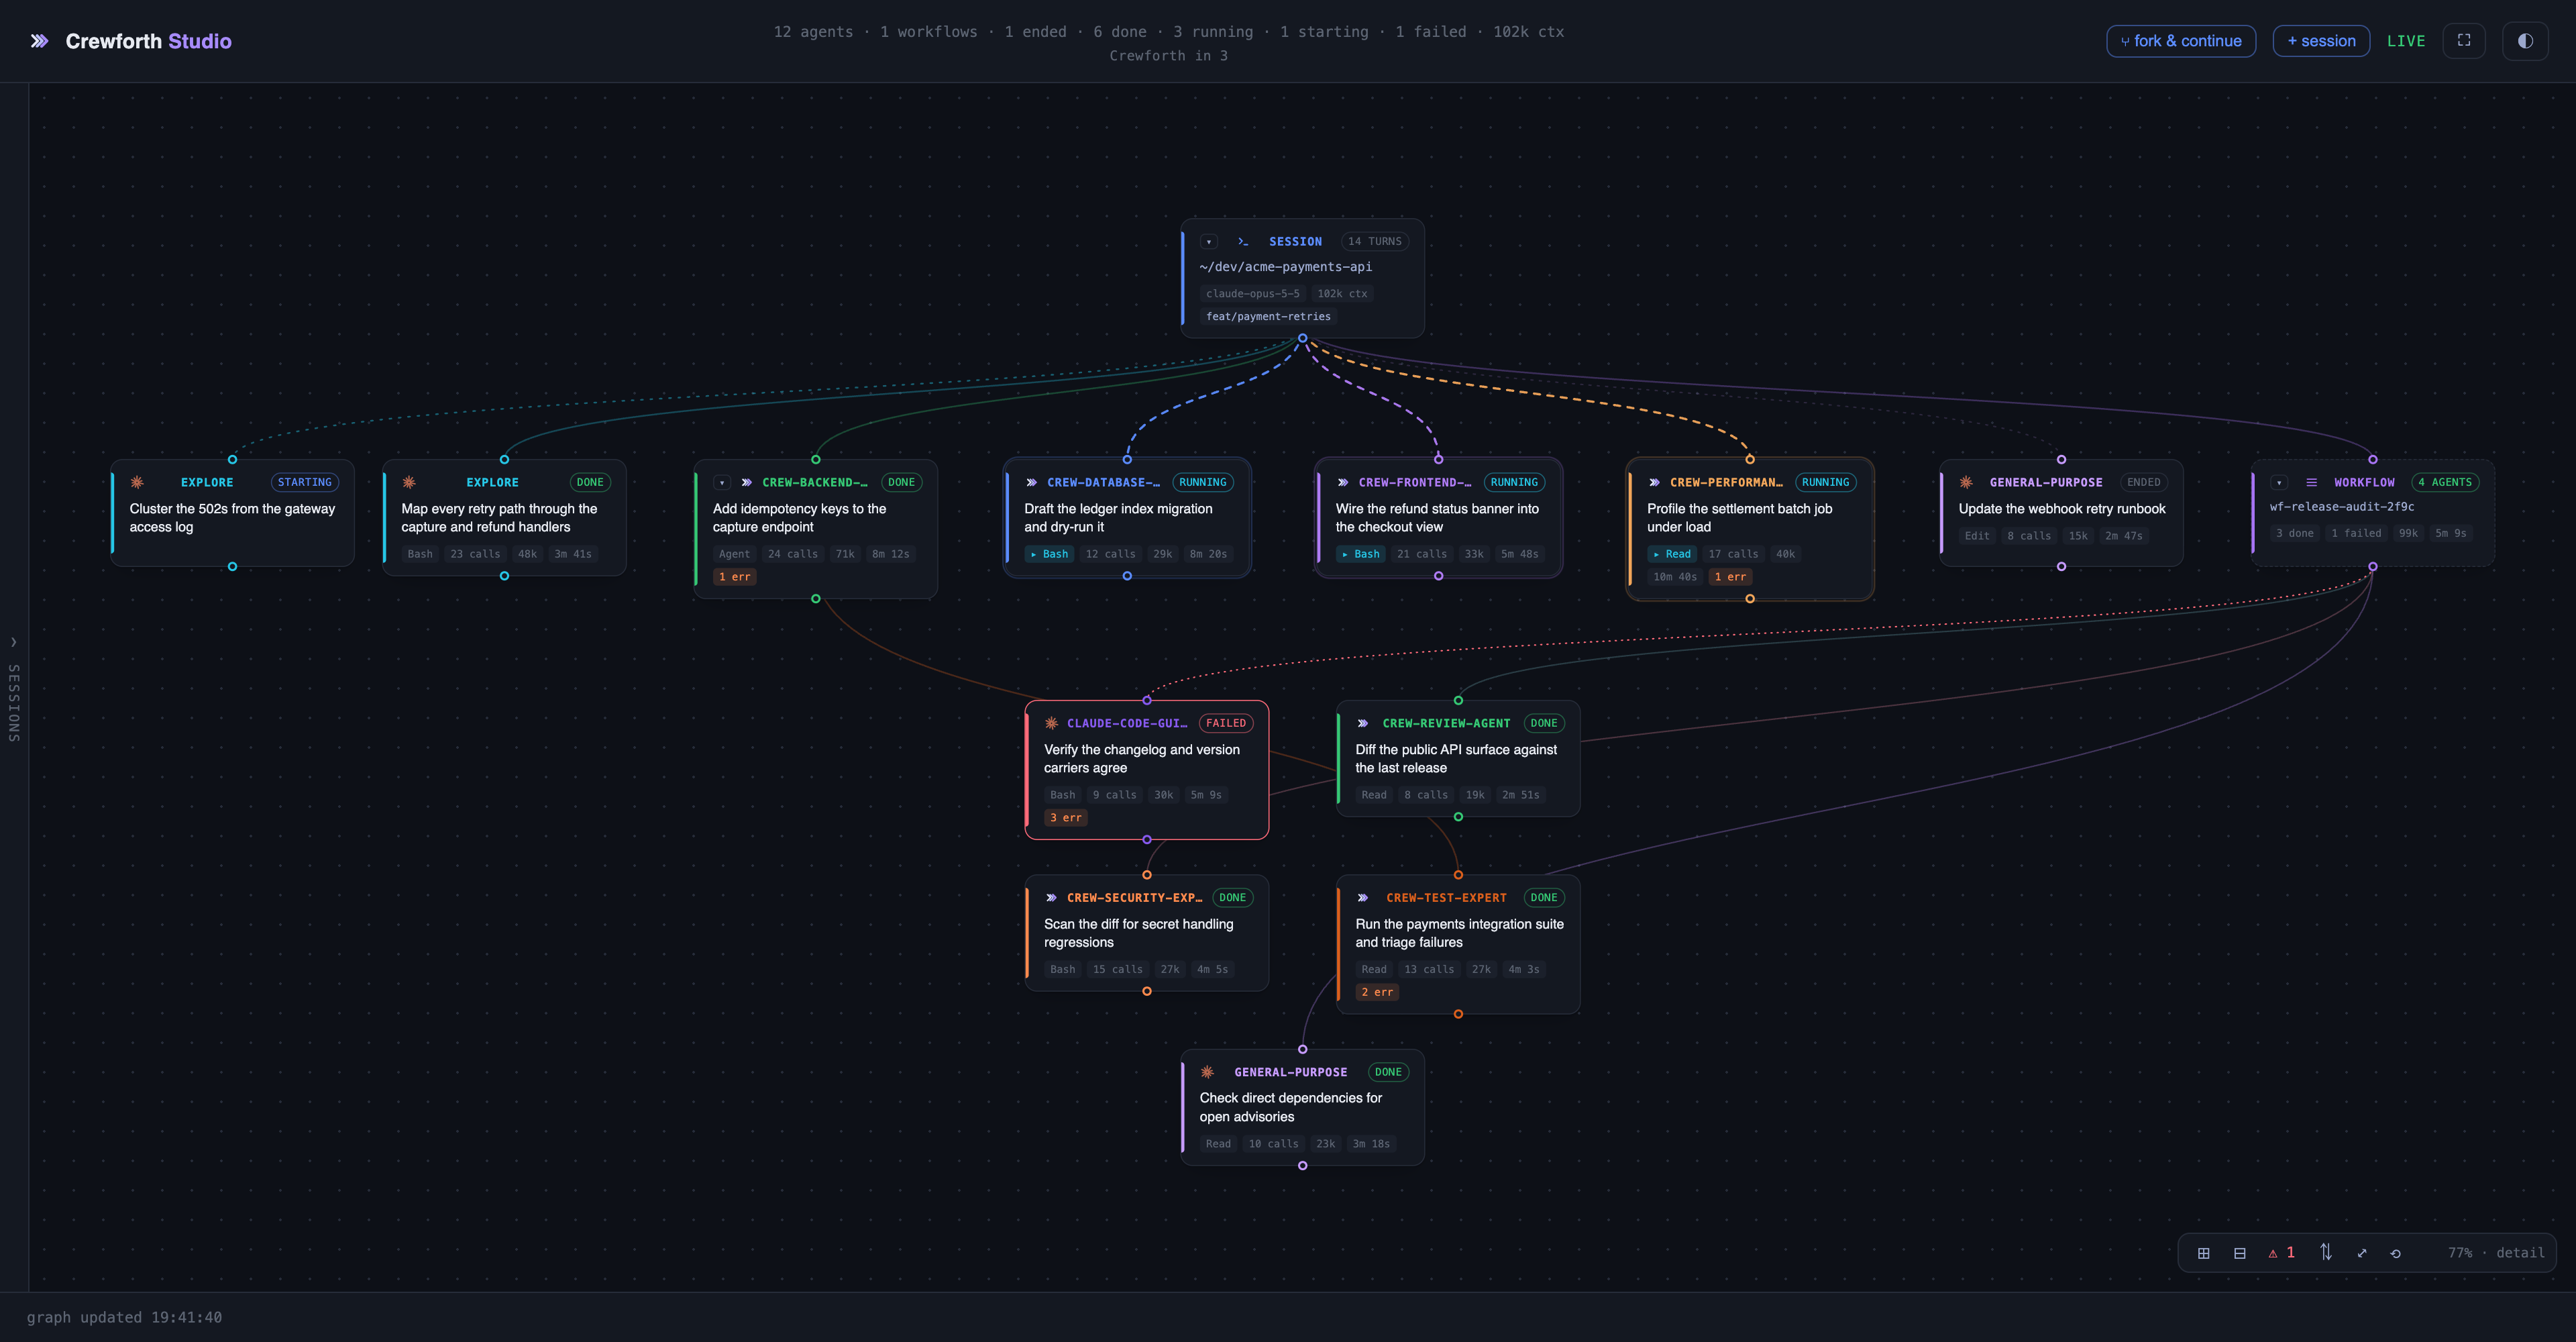The image size is (2576, 1342).
Task: Click the 1 err badge on CREW-PERFORMAN card
Action: (x=1731, y=577)
